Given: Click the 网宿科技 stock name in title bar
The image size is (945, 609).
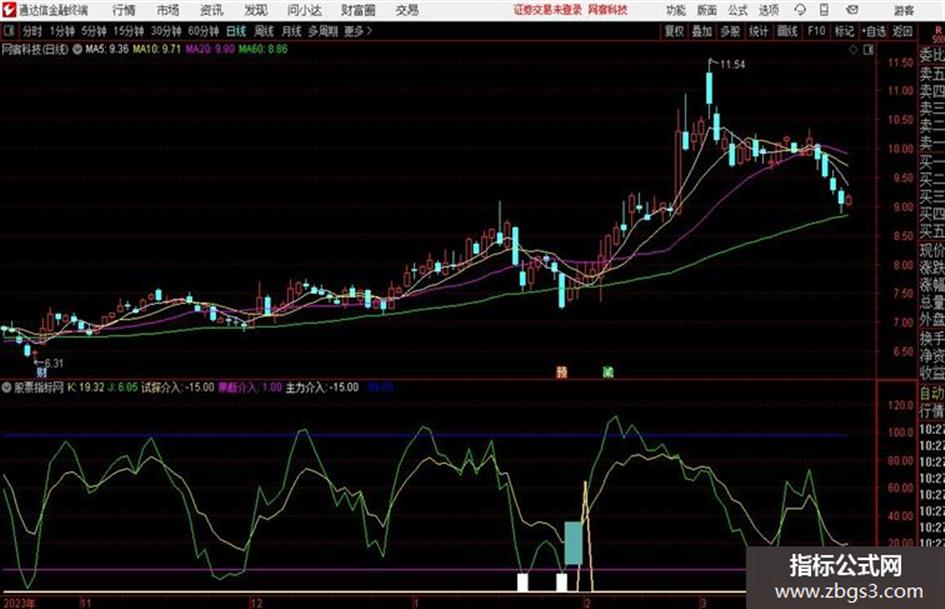Looking at the screenshot, I should (607, 10).
